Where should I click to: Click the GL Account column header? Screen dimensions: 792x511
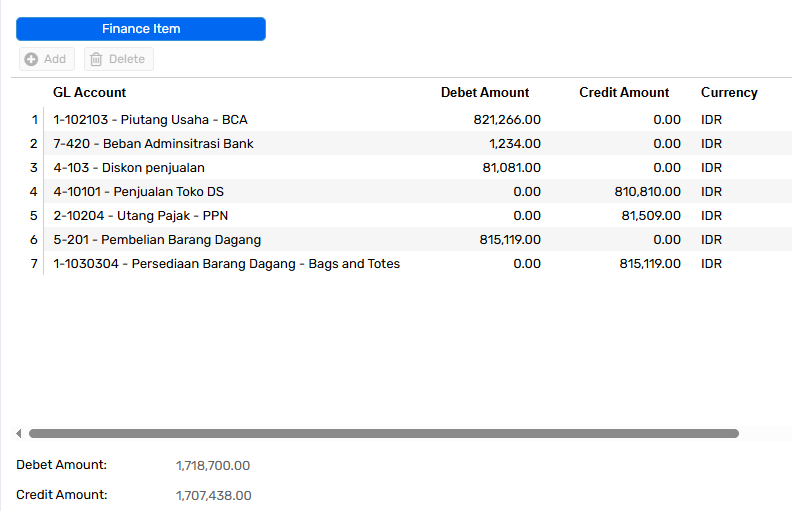[89, 92]
